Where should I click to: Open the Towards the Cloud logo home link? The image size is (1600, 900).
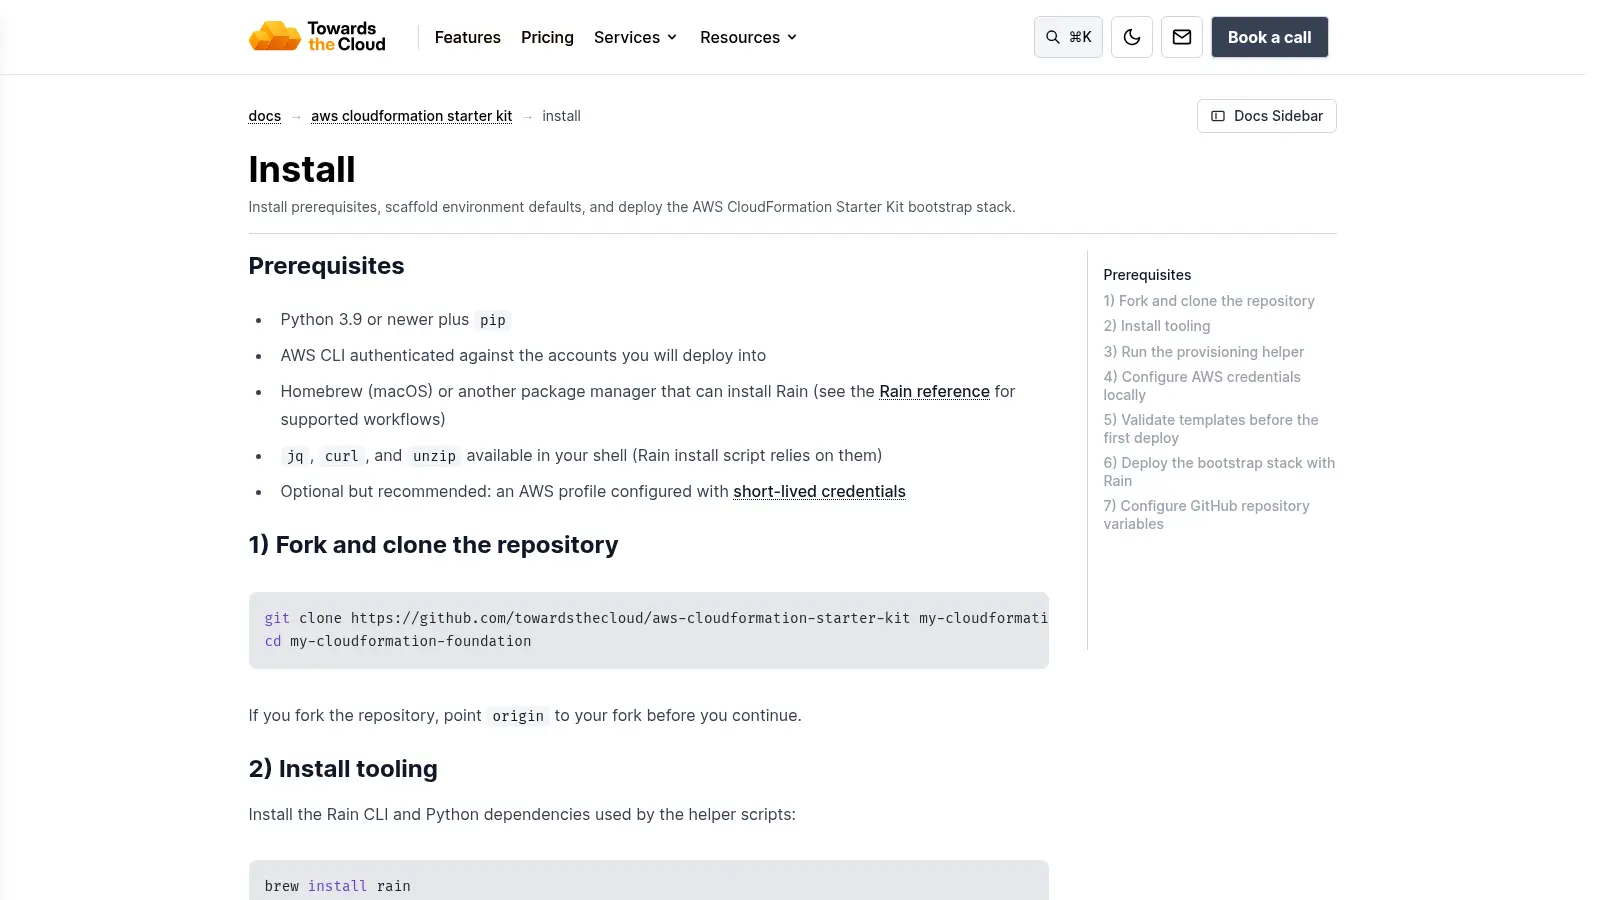tap(317, 37)
